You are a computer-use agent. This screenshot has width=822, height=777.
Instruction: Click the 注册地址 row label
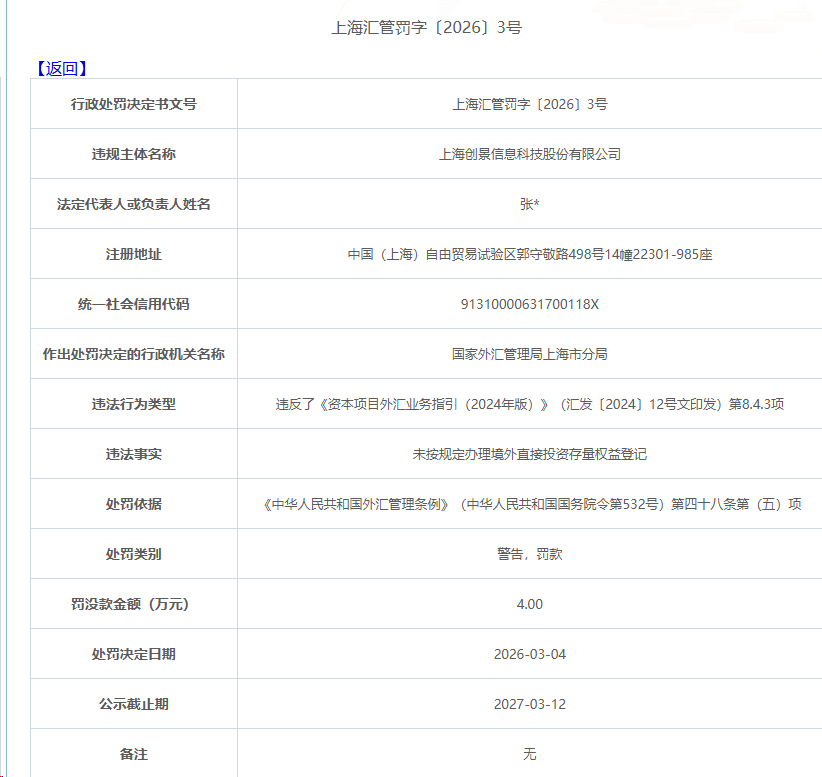click(134, 254)
